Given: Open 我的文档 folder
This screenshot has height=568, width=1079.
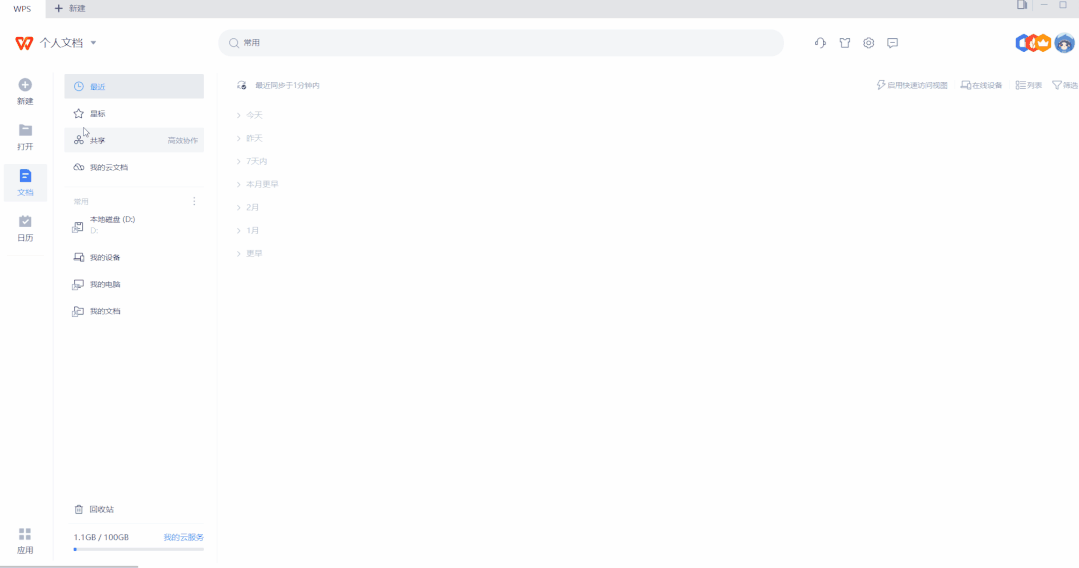Looking at the screenshot, I should coord(134,311).
